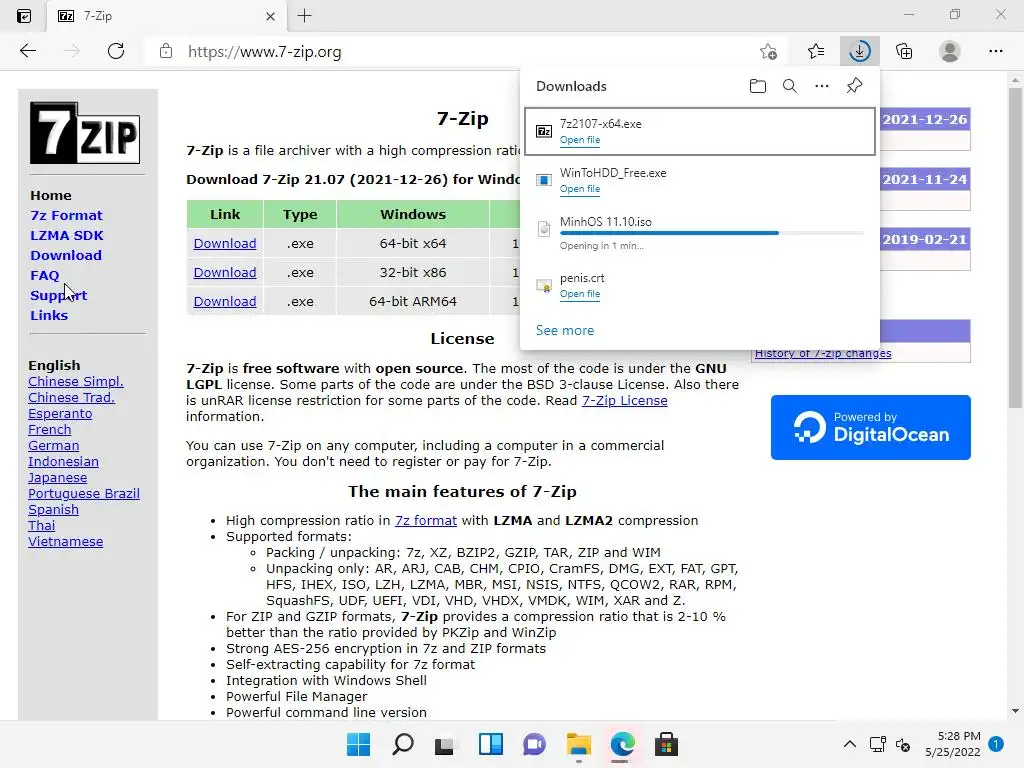Switch language to Chinese Simpl.

76,381
